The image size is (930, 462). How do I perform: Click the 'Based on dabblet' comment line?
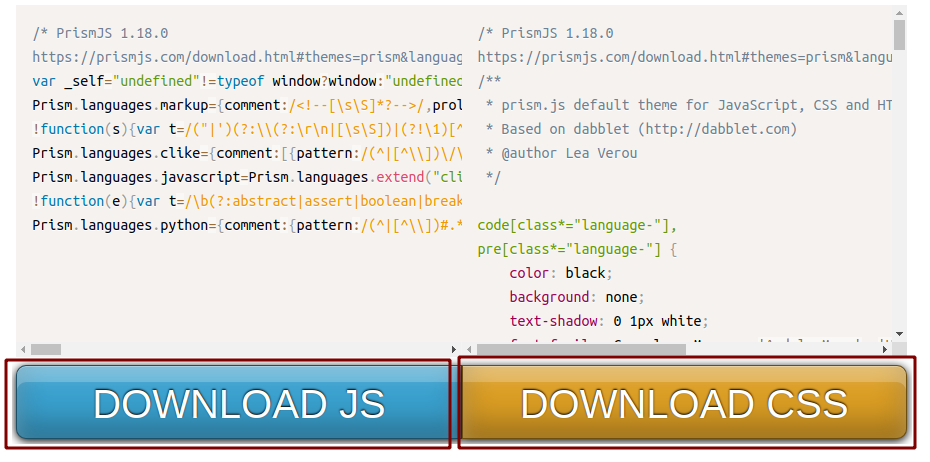pos(641,129)
